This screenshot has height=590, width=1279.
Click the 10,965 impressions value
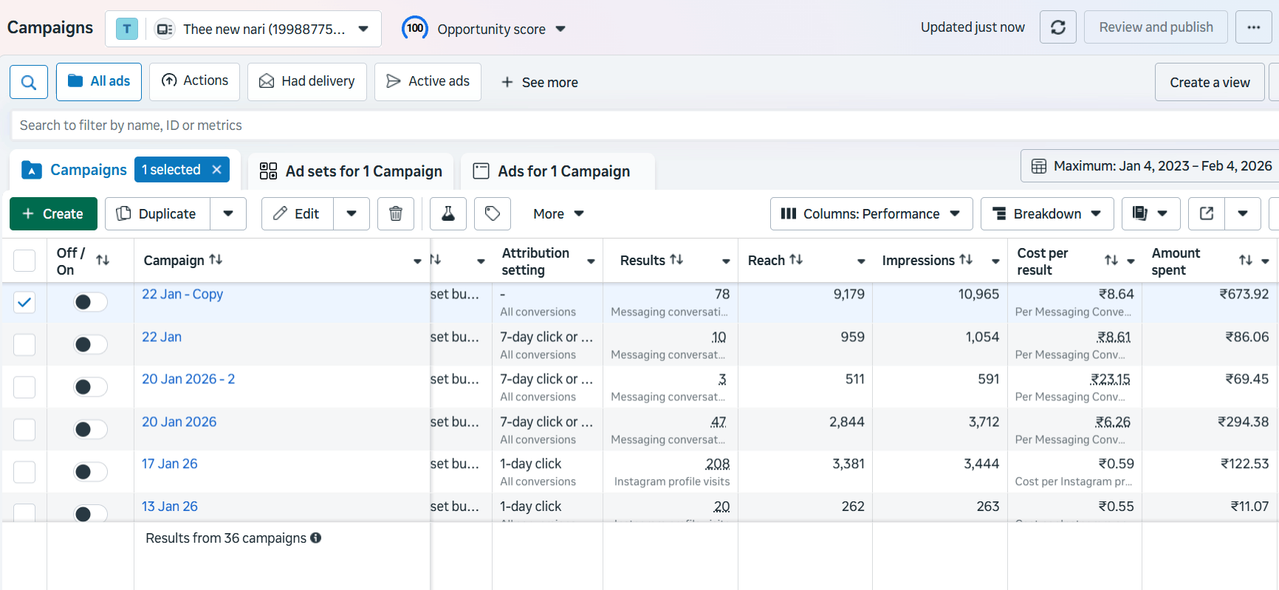coord(978,294)
